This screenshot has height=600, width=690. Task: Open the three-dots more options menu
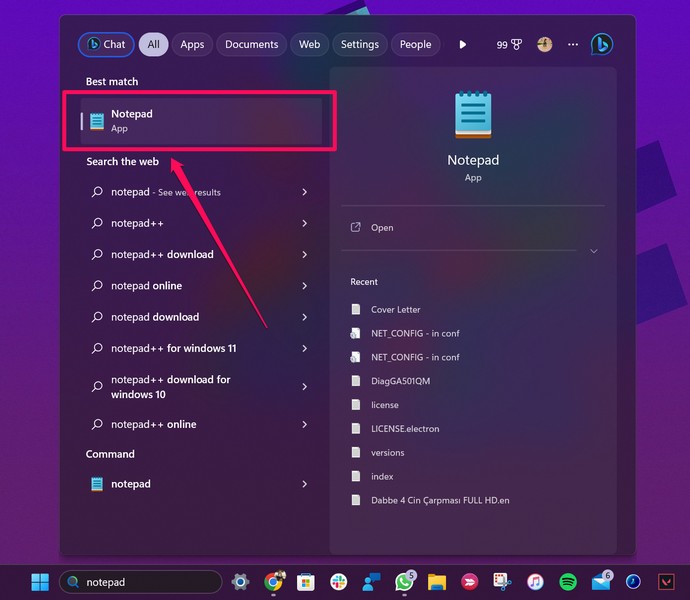[573, 44]
